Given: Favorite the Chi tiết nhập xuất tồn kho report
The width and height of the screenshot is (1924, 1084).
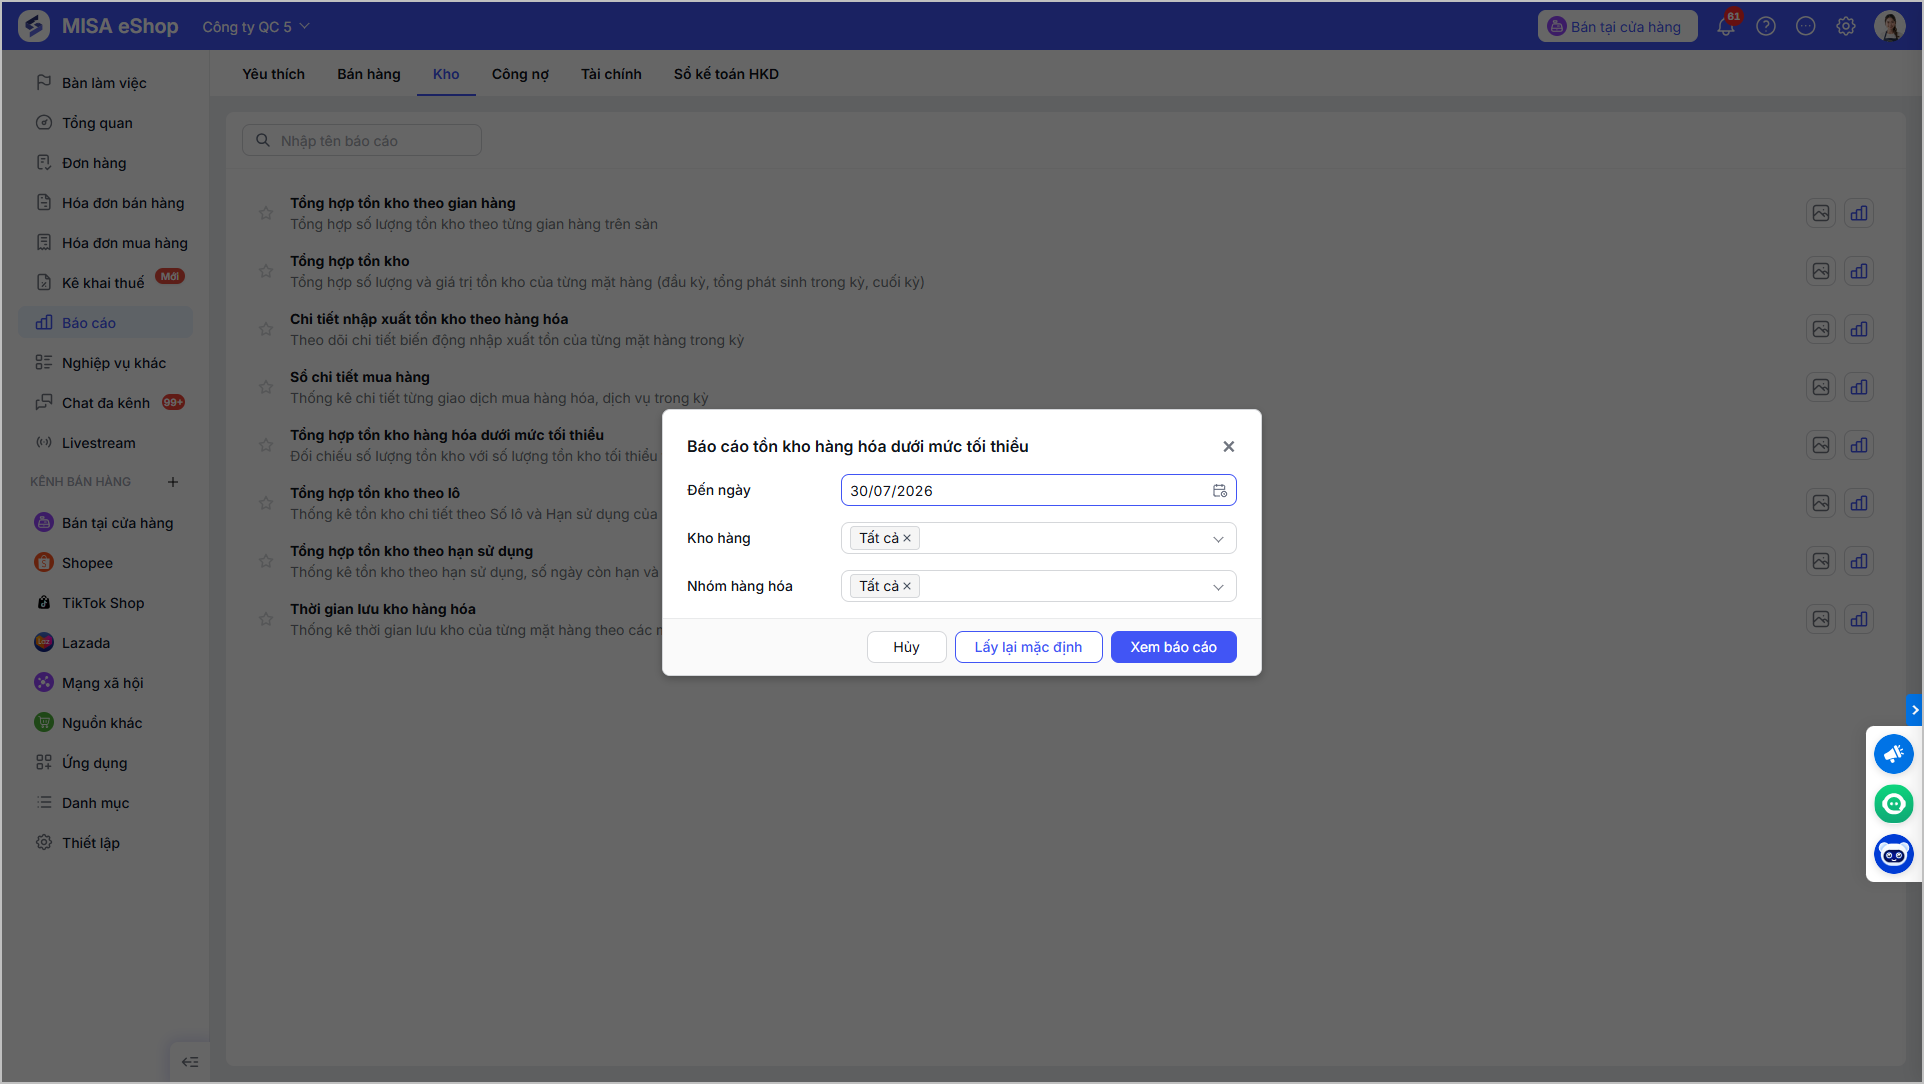Looking at the screenshot, I should [266, 329].
